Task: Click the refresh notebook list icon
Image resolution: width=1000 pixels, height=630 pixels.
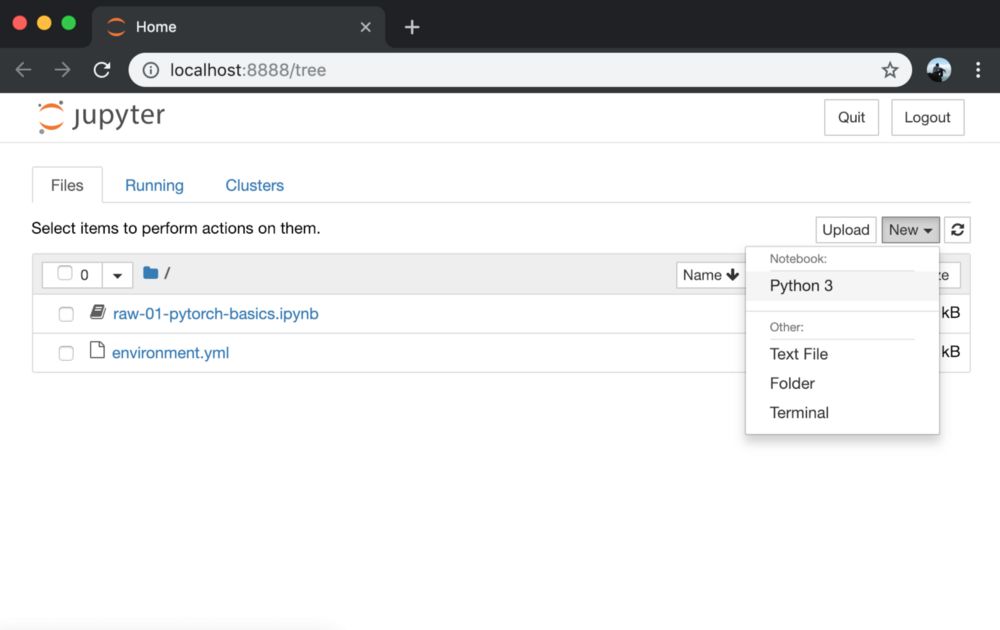Action: pyautogui.click(x=957, y=230)
